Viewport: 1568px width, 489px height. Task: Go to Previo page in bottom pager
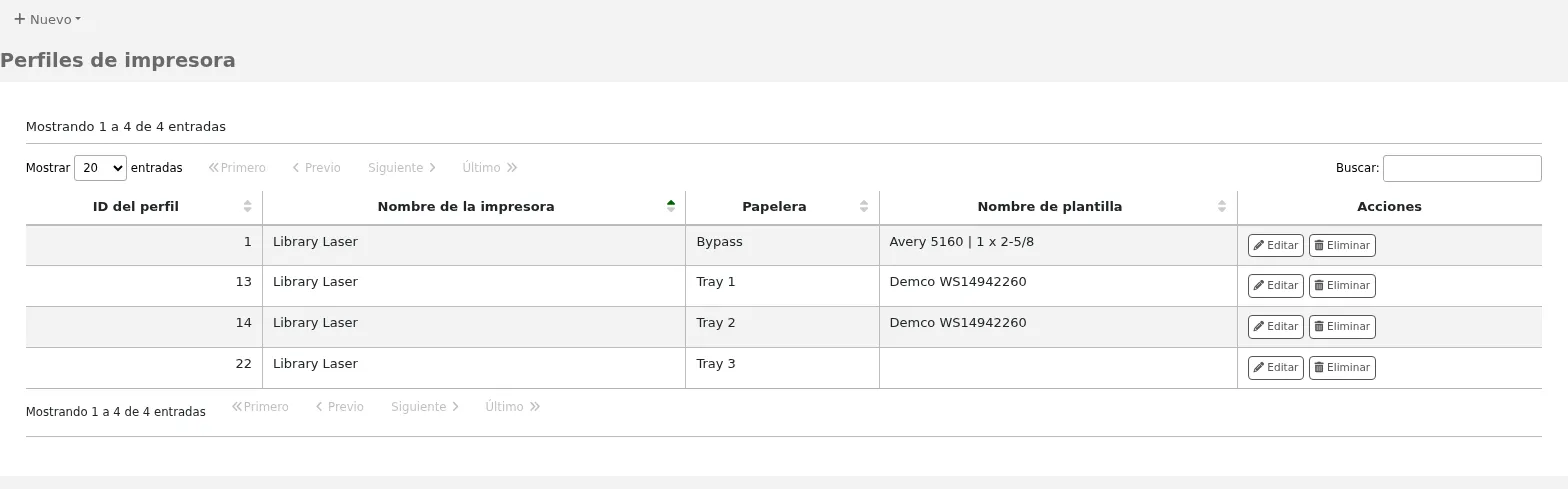coord(339,407)
